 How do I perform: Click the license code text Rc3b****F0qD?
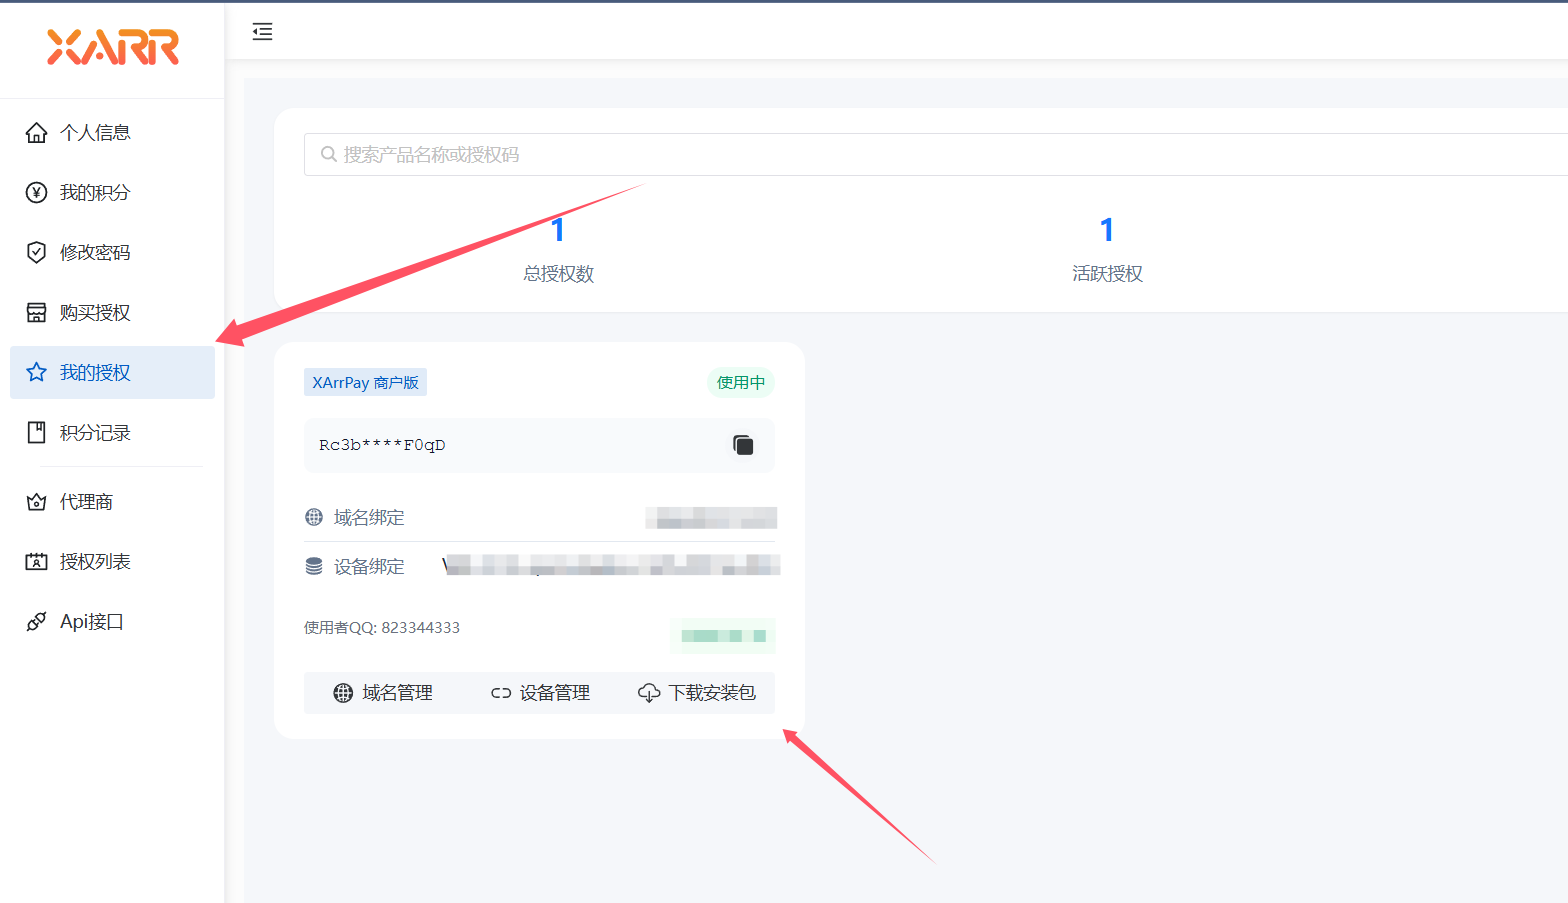tap(382, 445)
